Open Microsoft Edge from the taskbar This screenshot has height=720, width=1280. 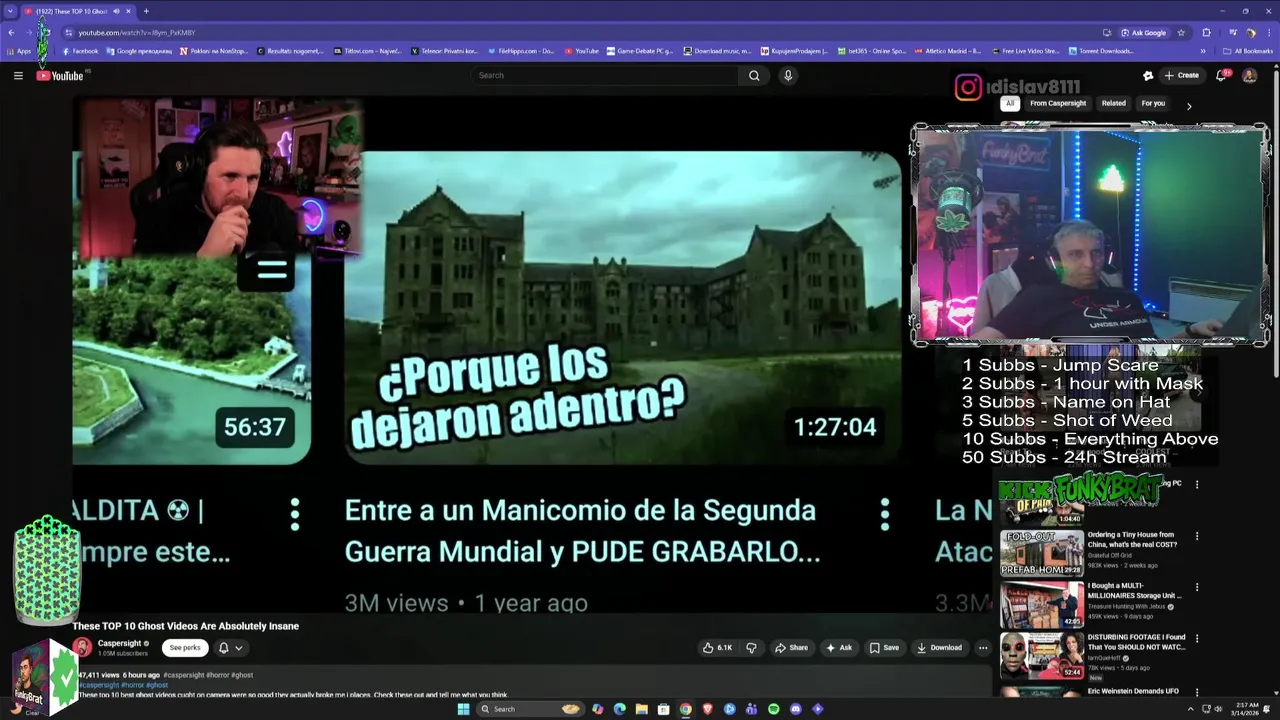pyautogui.click(x=619, y=709)
